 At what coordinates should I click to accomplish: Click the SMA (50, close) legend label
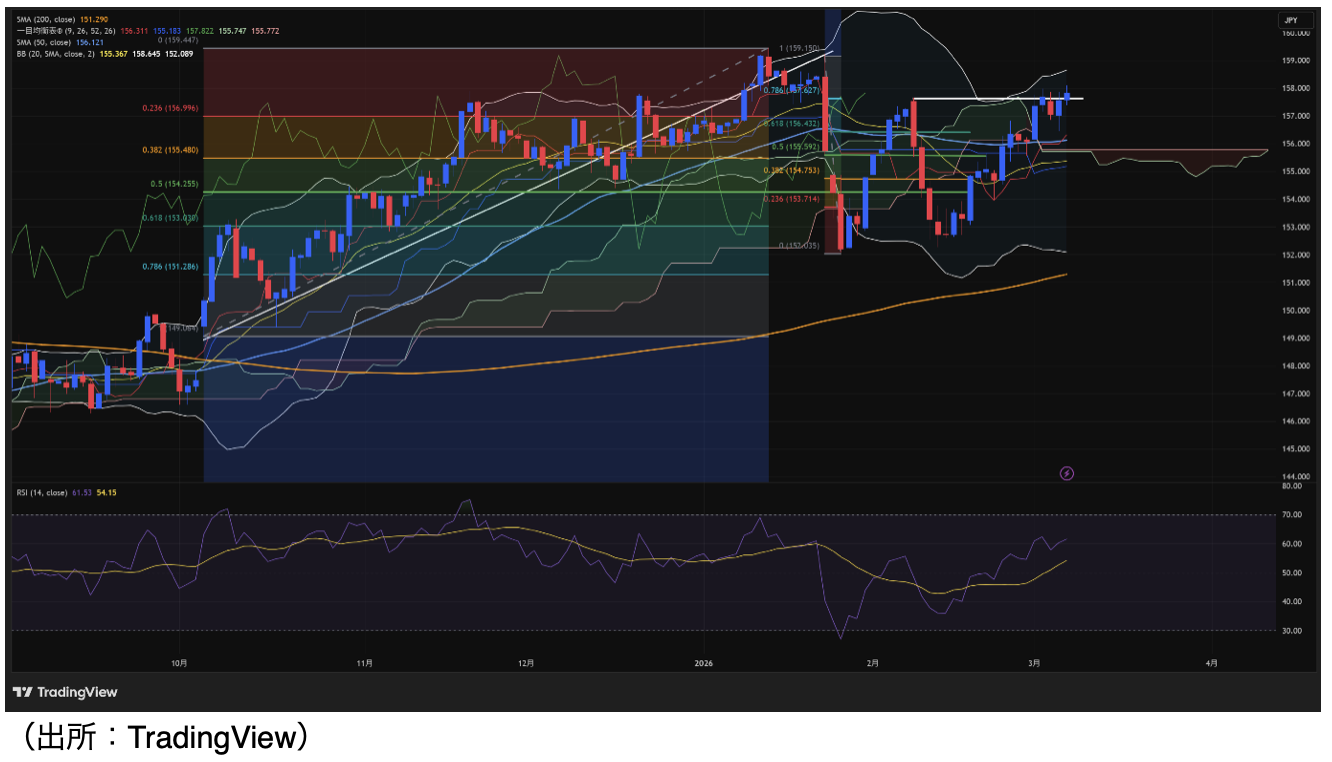(45, 43)
